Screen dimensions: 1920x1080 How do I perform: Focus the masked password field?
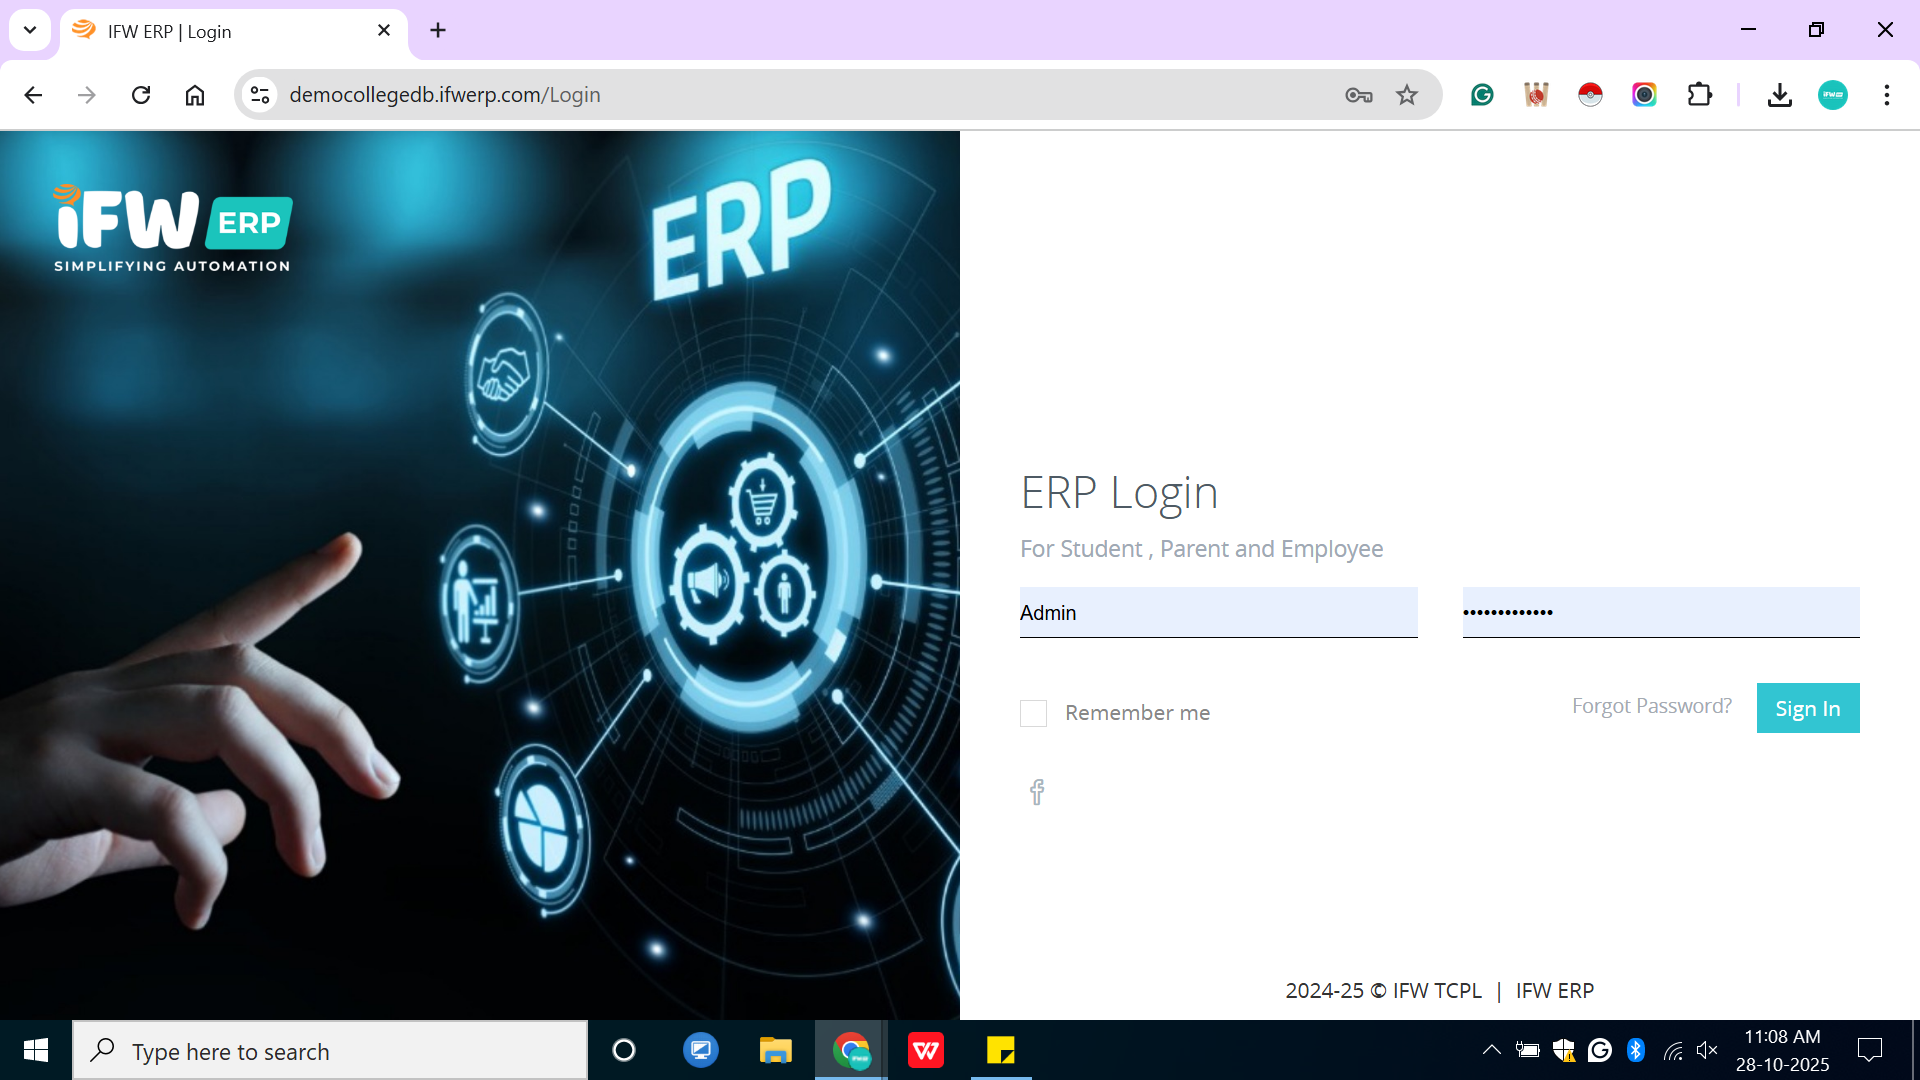point(1661,612)
